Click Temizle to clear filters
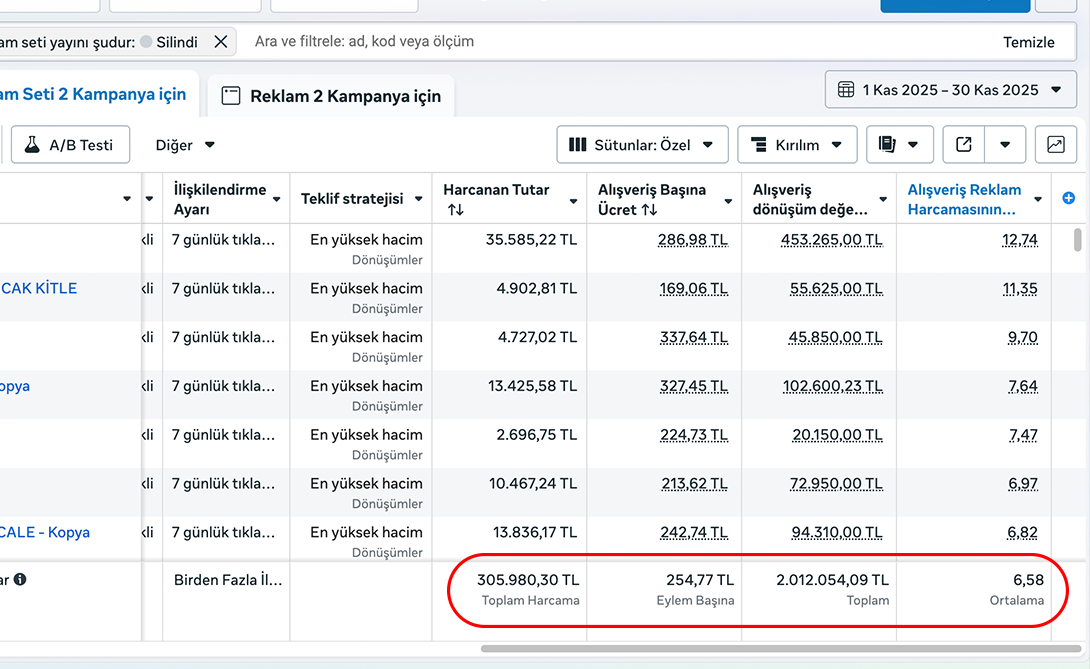Viewport: 1090px width, 669px height. tap(1029, 42)
